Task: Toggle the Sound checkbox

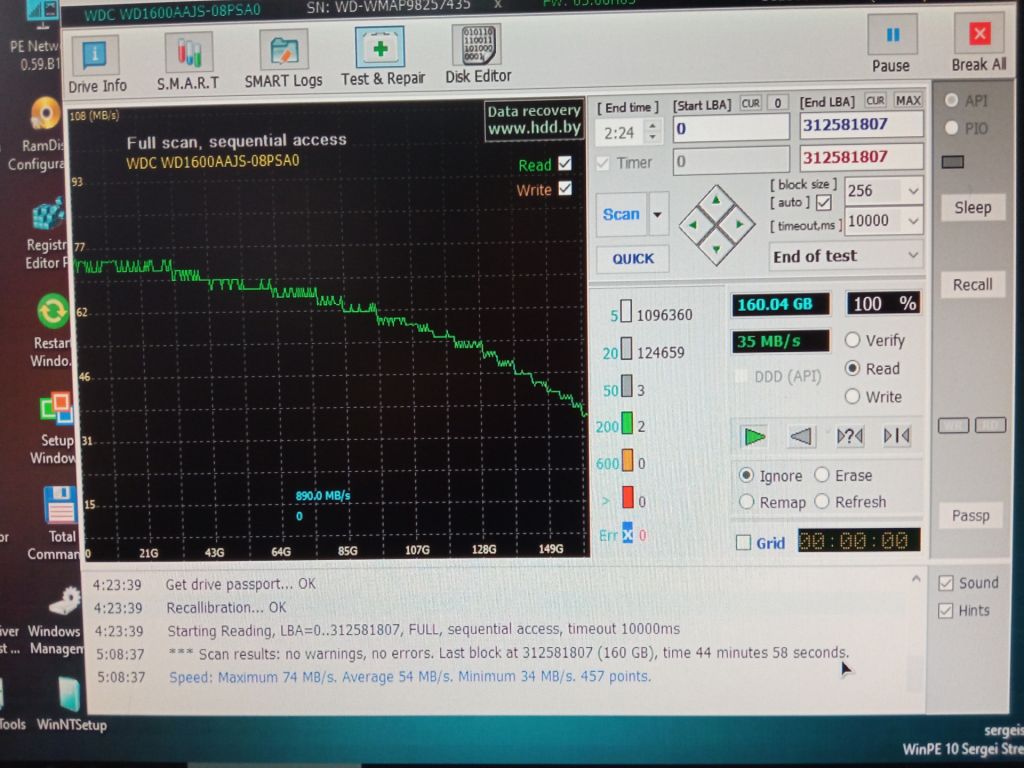Action: click(x=946, y=583)
